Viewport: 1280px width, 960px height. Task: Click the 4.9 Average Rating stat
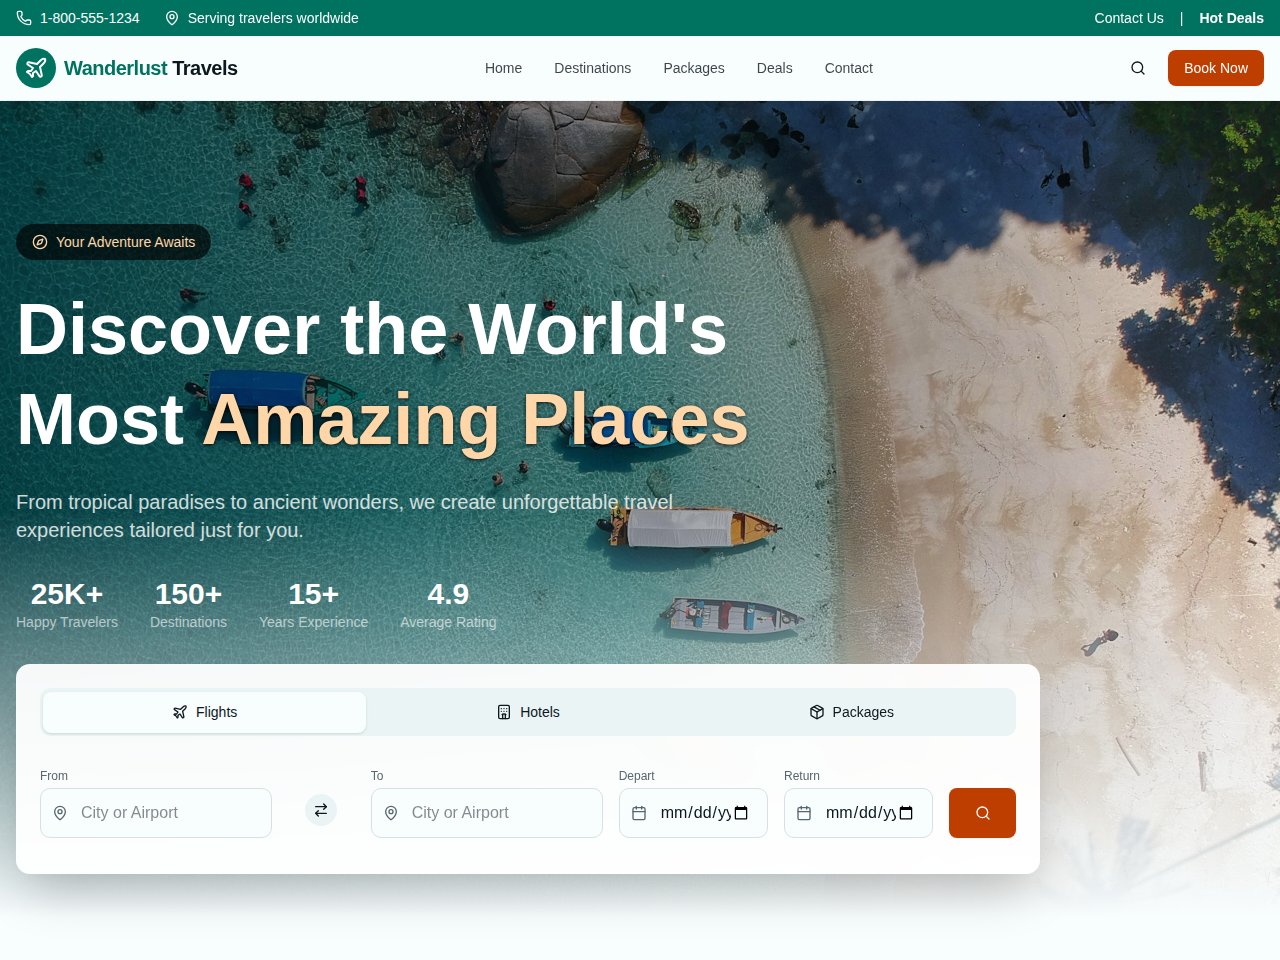(448, 605)
